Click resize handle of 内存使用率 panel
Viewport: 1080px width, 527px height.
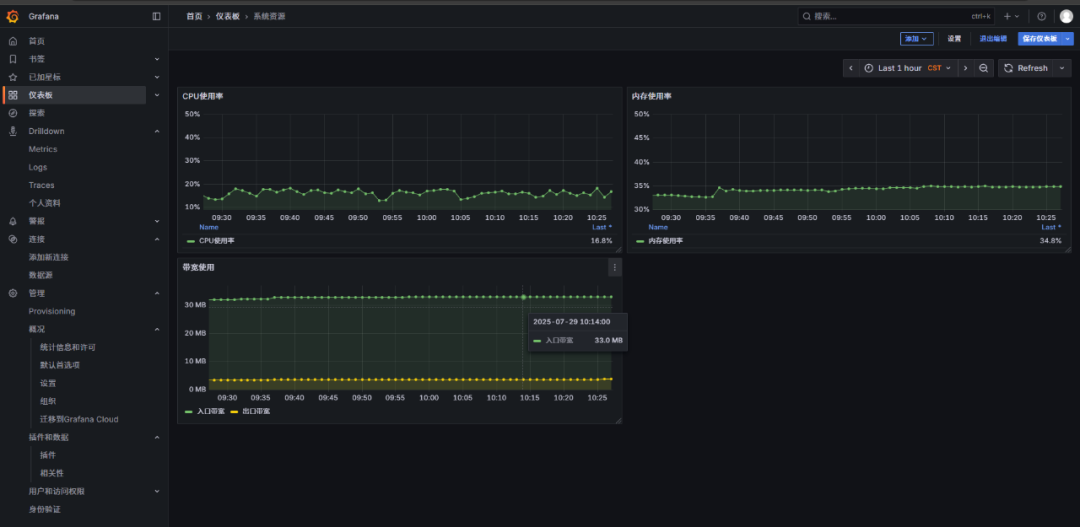pos(1067,249)
